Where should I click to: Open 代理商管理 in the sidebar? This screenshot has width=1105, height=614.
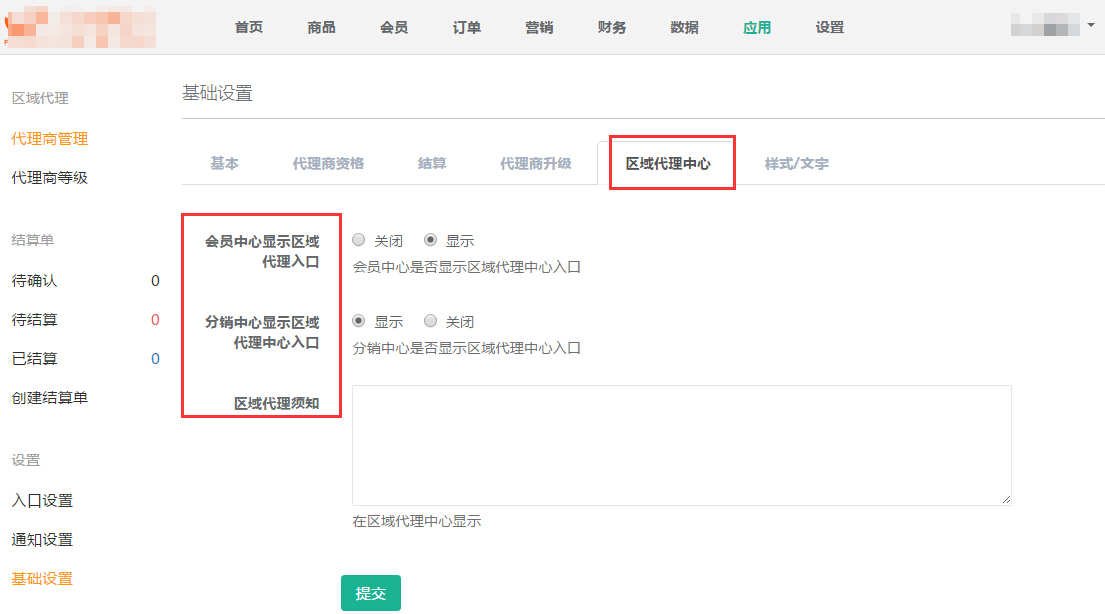coord(49,138)
